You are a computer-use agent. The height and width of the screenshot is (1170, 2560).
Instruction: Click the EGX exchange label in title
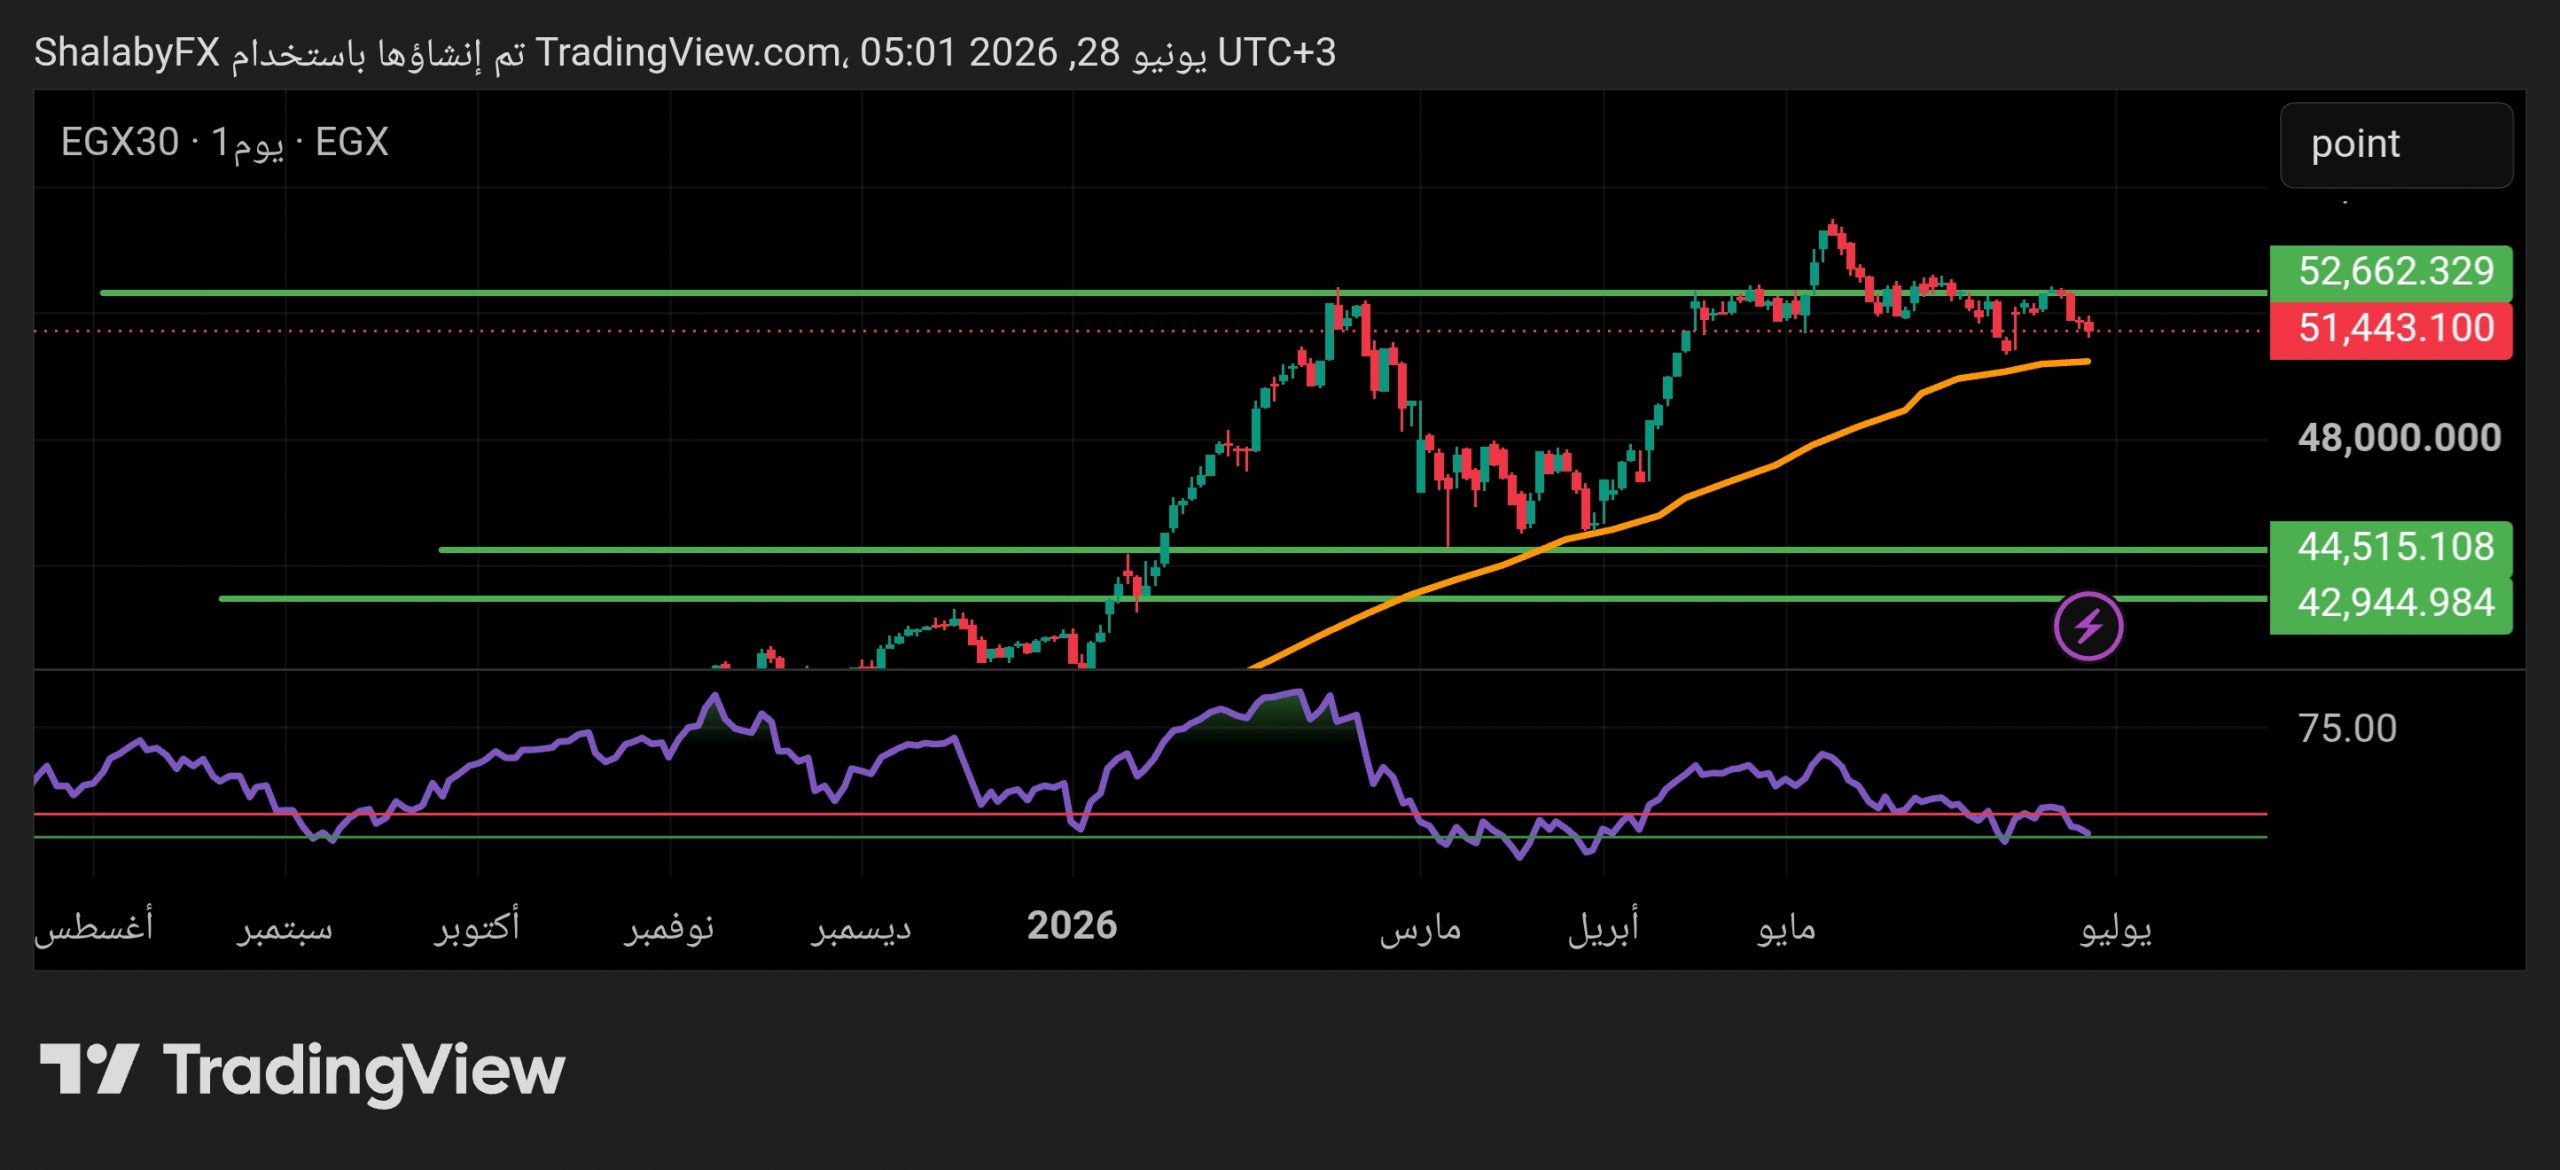click(x=352, y=143)
